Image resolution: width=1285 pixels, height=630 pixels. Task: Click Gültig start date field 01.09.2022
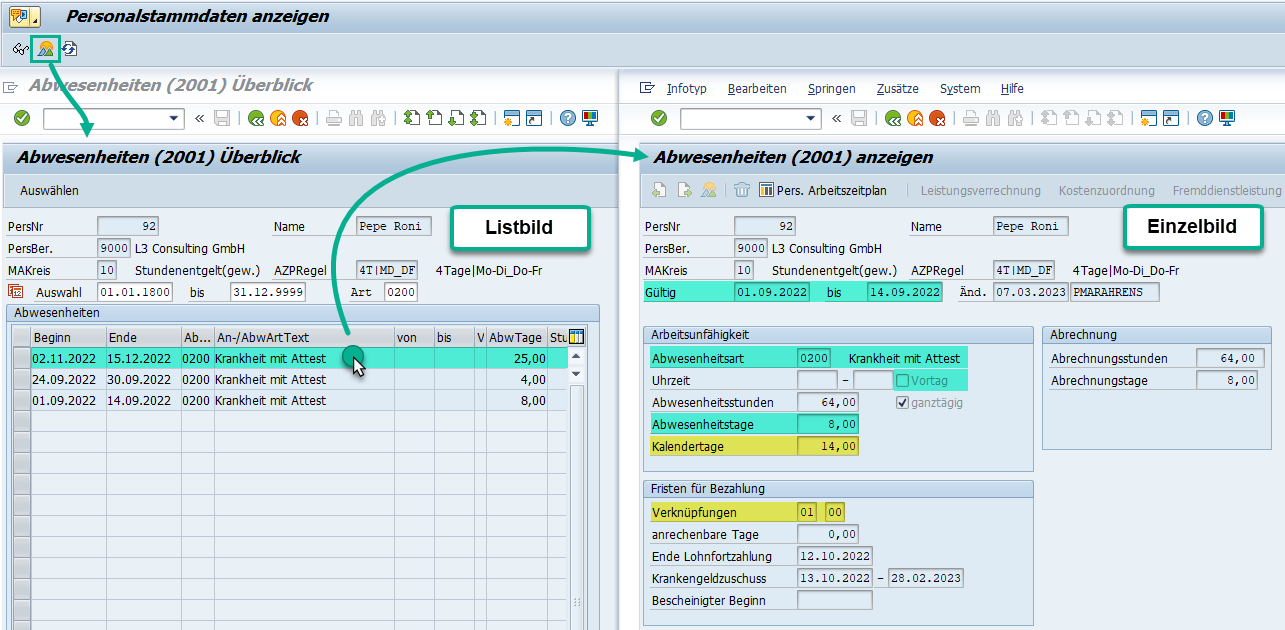(x=772, y=292)
